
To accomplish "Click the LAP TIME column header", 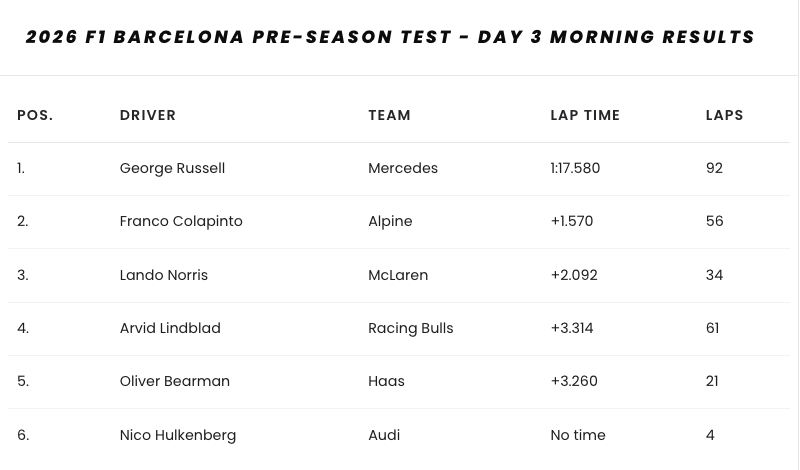I will point(585,115).
